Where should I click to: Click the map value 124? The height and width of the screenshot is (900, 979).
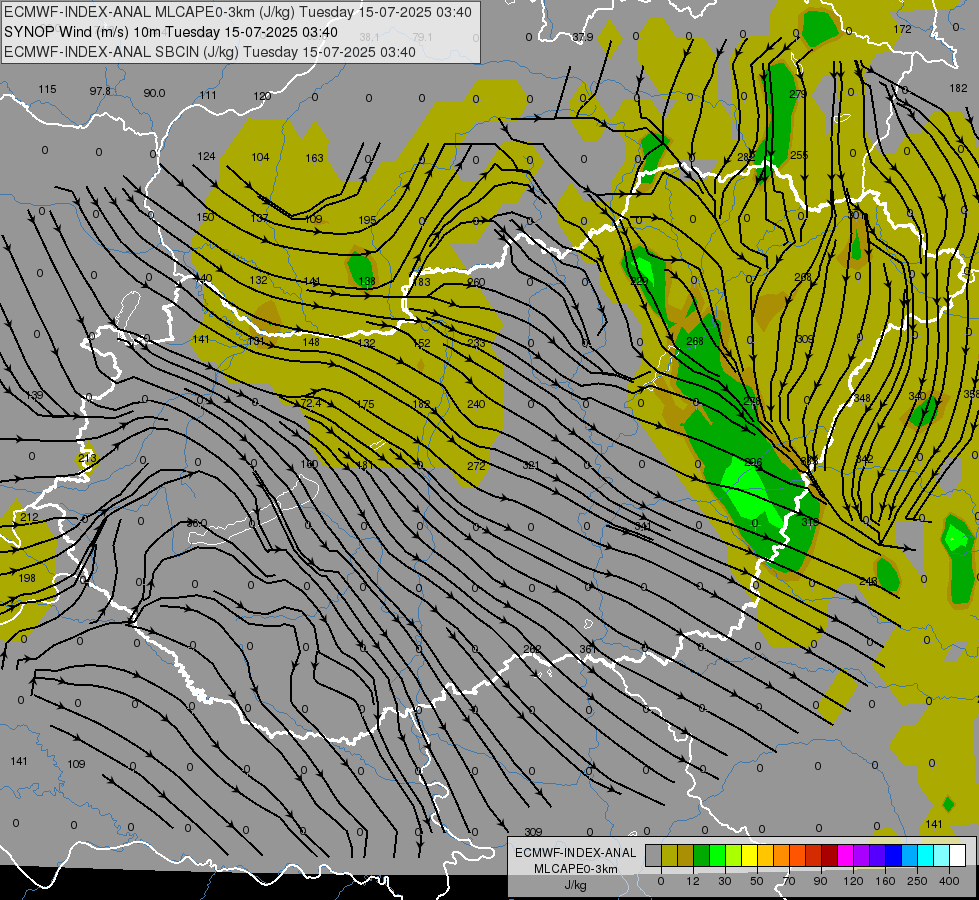(x=206, y=156)
